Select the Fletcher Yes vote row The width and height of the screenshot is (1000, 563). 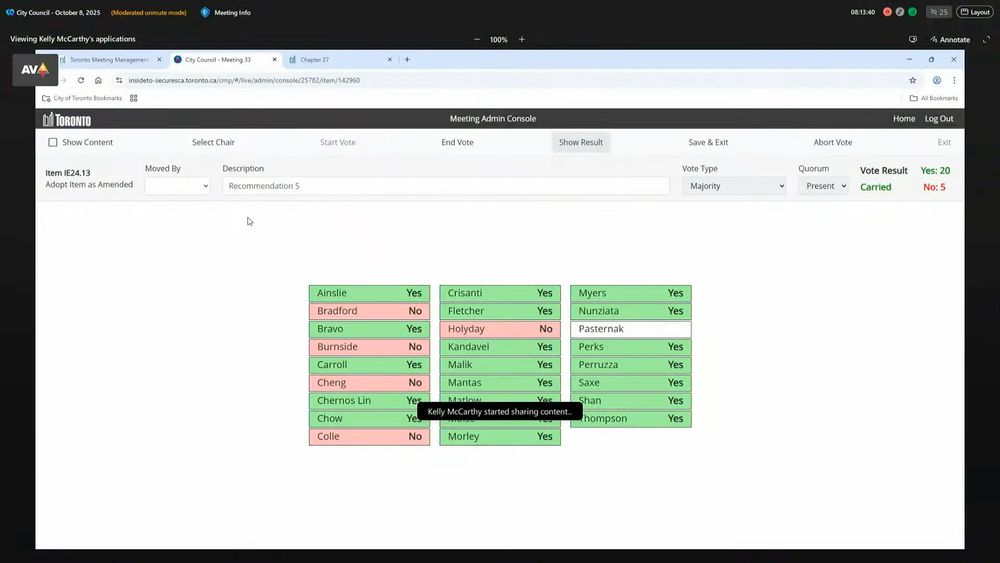point(500,311)
